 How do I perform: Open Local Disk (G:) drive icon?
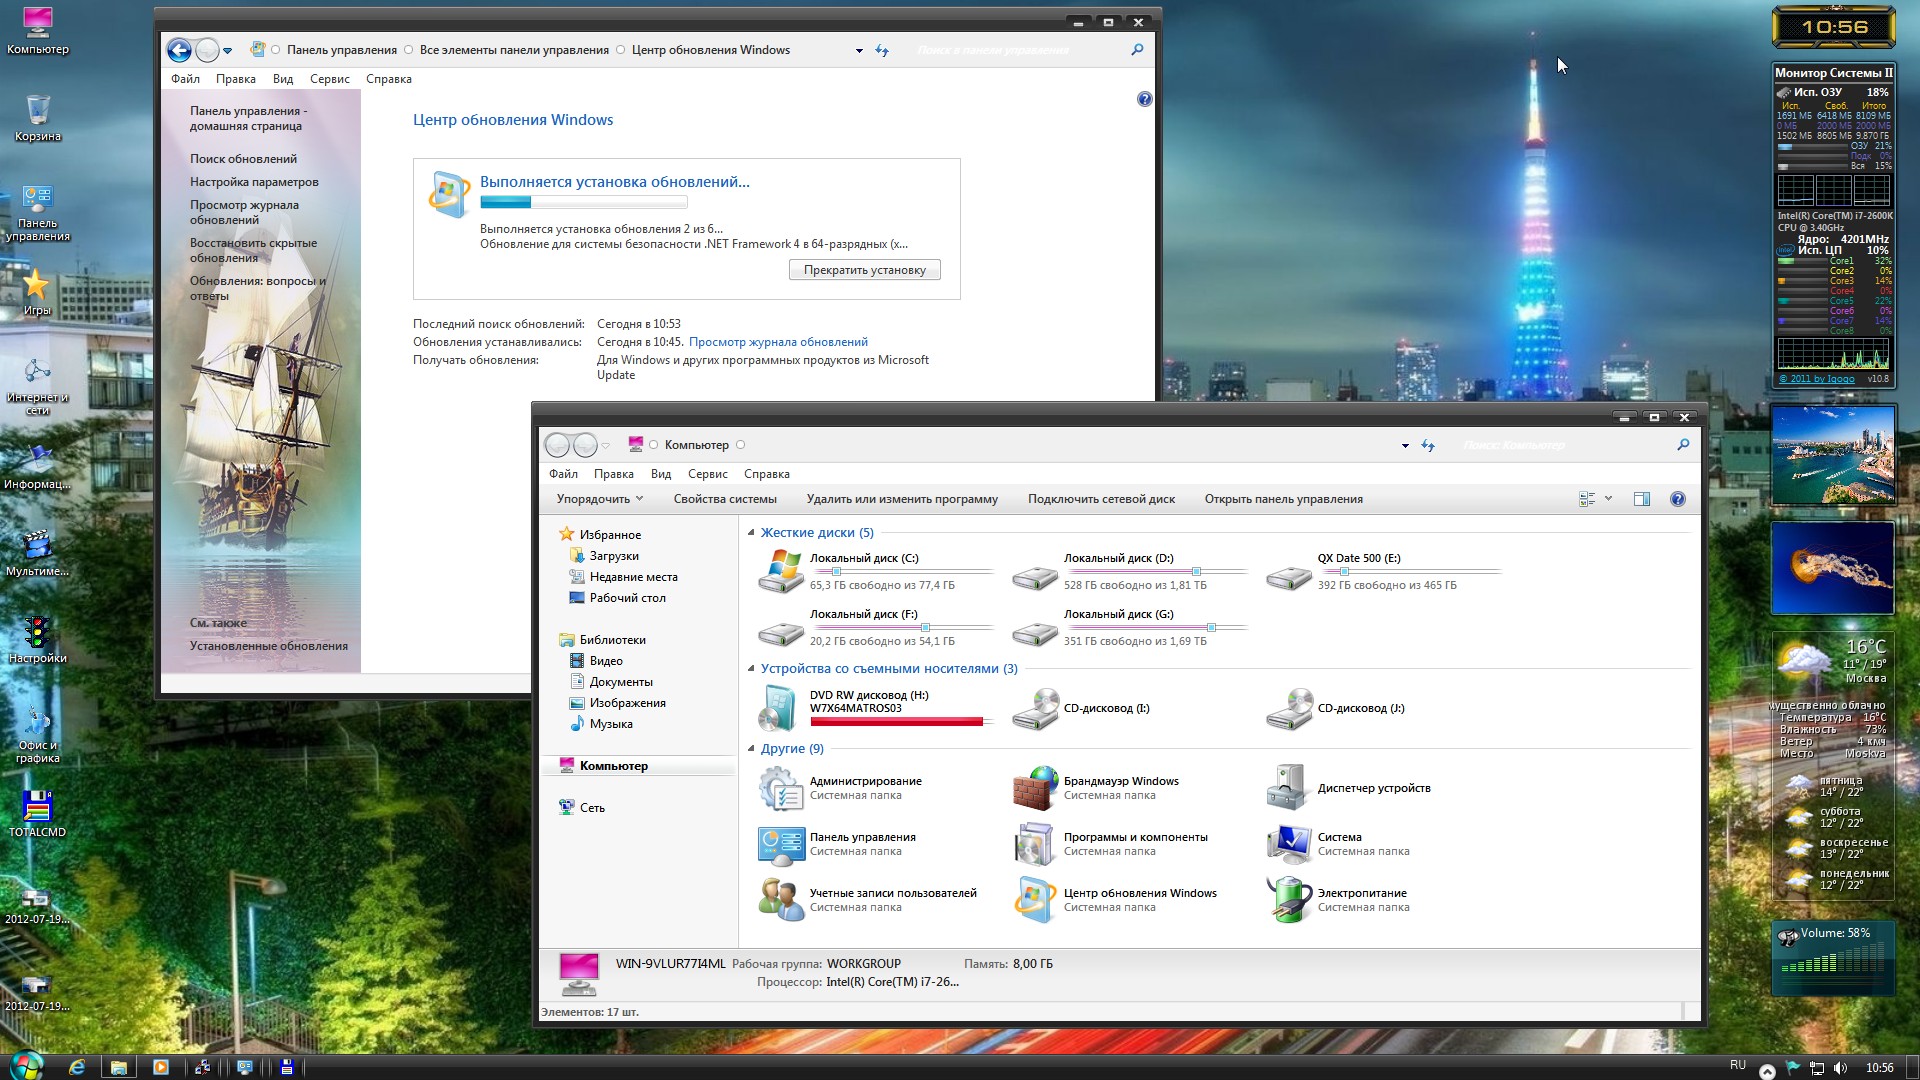click(1034, 632)
